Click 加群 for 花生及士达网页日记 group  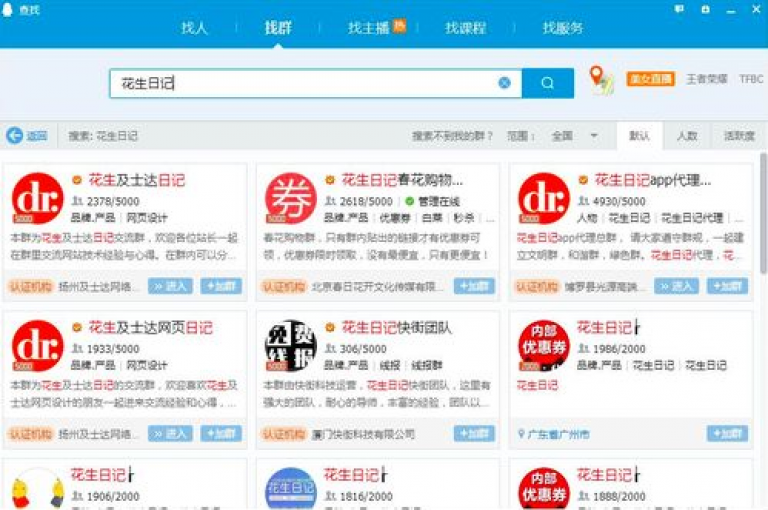221,434
